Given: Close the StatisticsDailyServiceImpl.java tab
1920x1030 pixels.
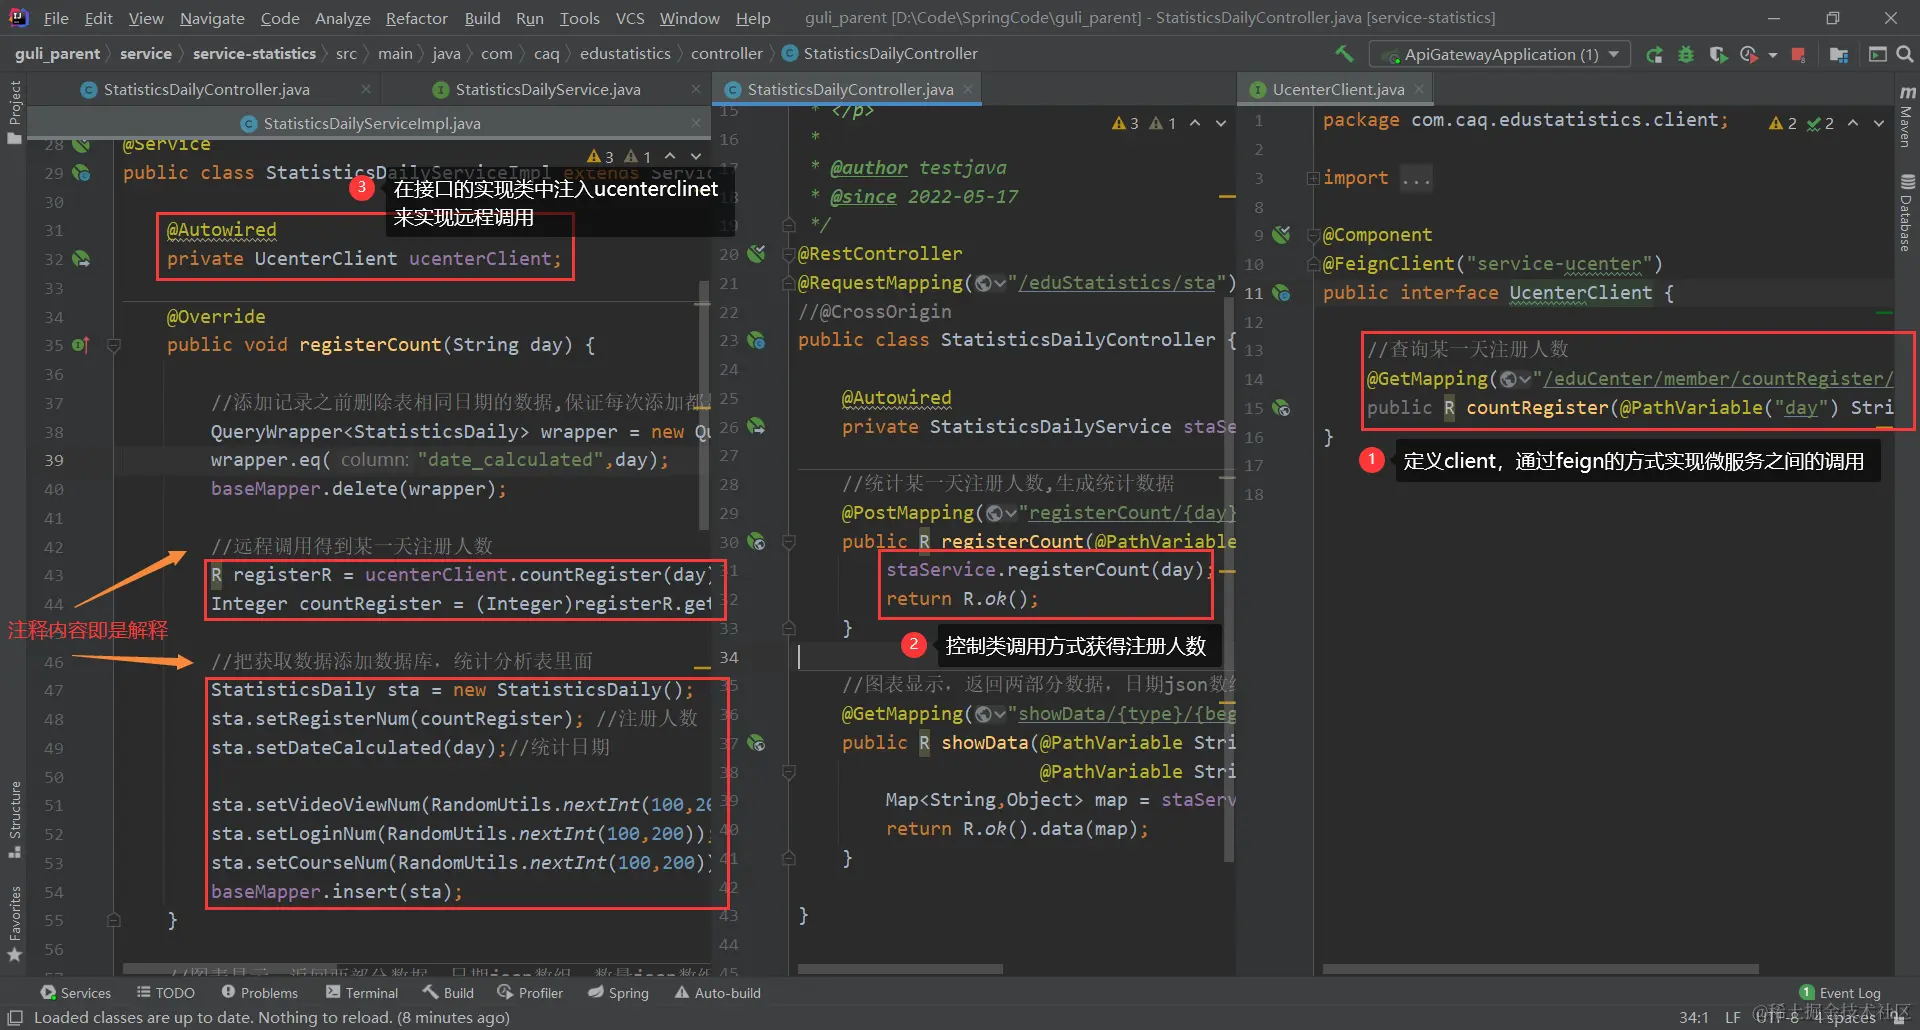Looking at the screenshot, I should [x=696, y=124].
